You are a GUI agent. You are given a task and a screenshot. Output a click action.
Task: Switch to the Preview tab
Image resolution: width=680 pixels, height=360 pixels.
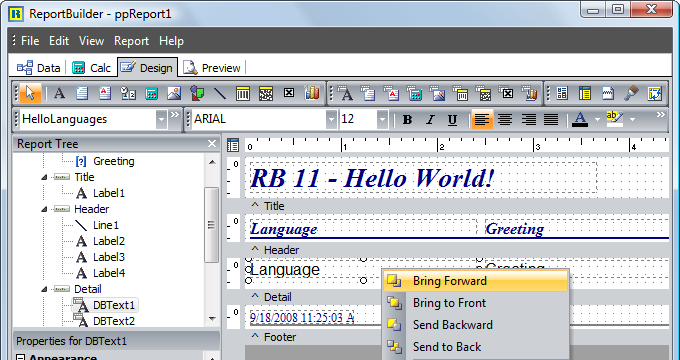coord(212,68)
